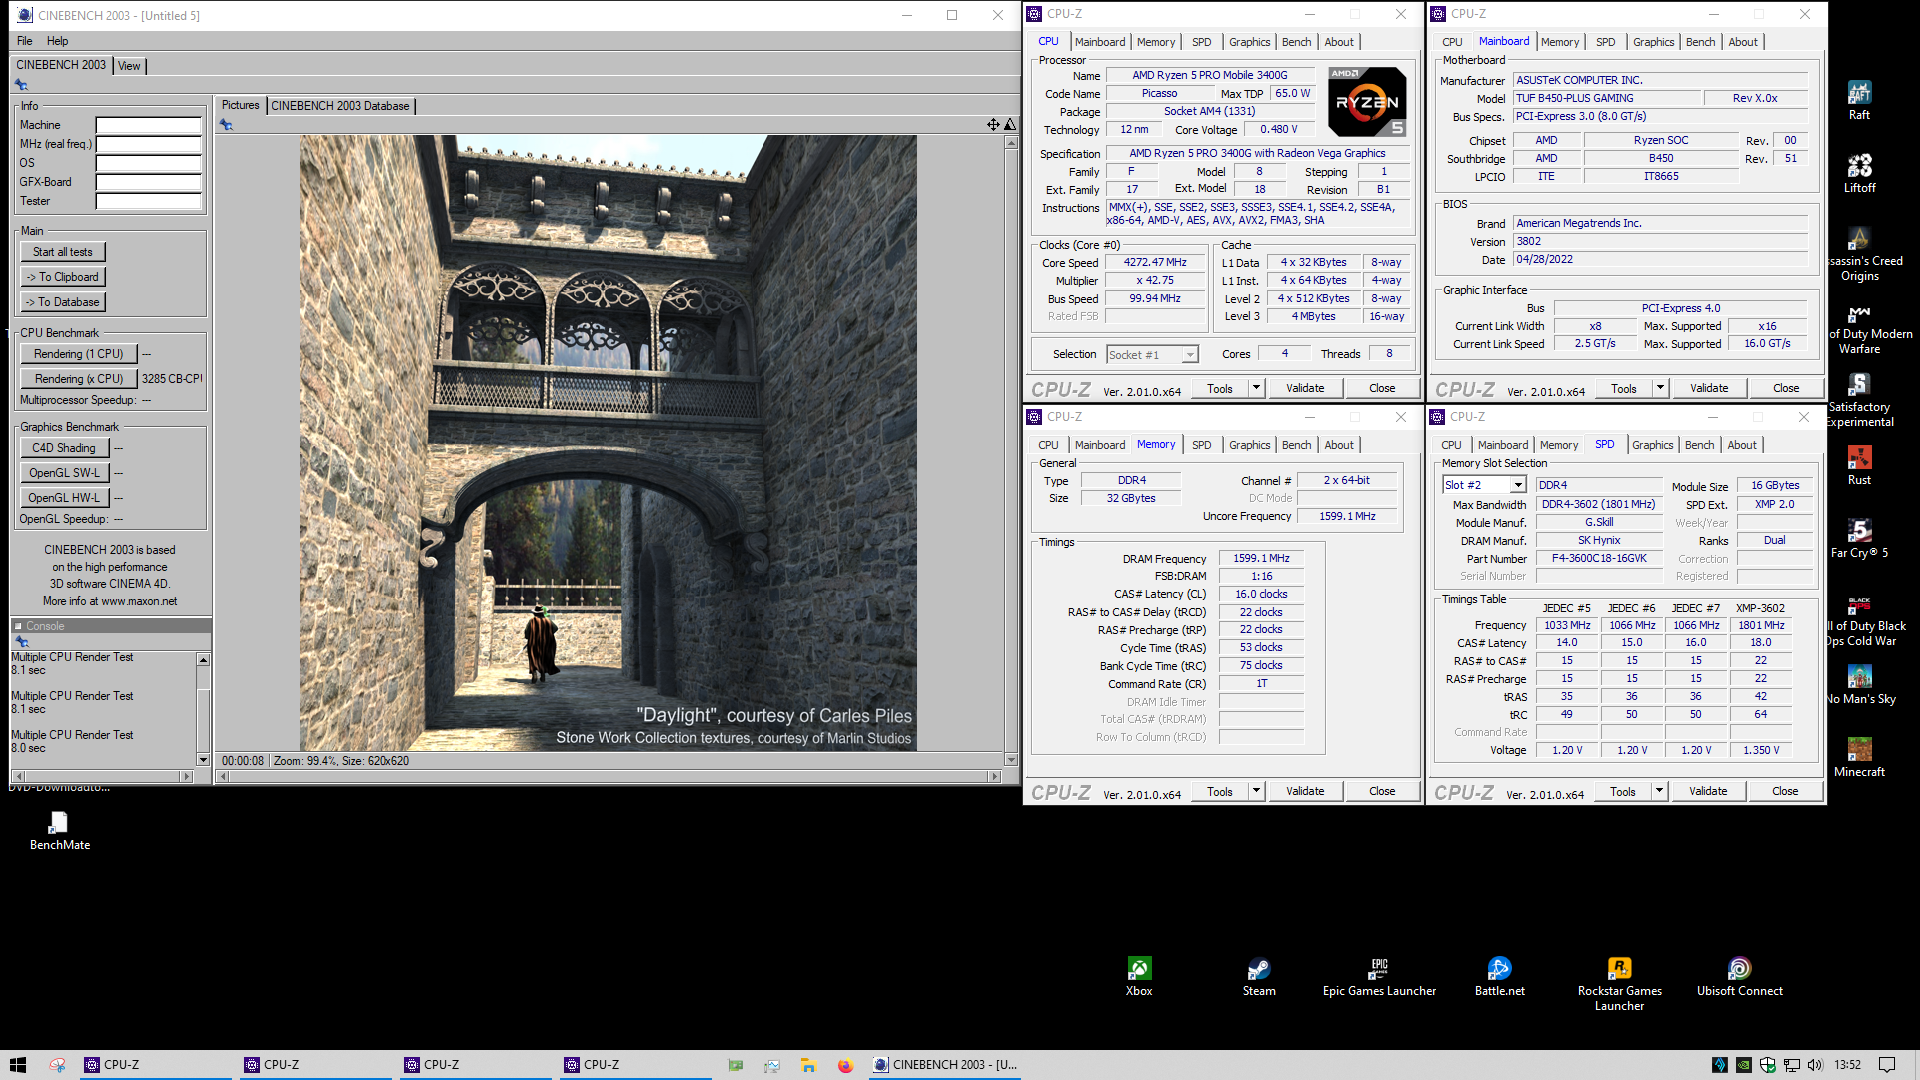The width and height of the screenshot is (1920, 1080).
Task: Open Firefox from the taskbar
Action: [845, 1065]
